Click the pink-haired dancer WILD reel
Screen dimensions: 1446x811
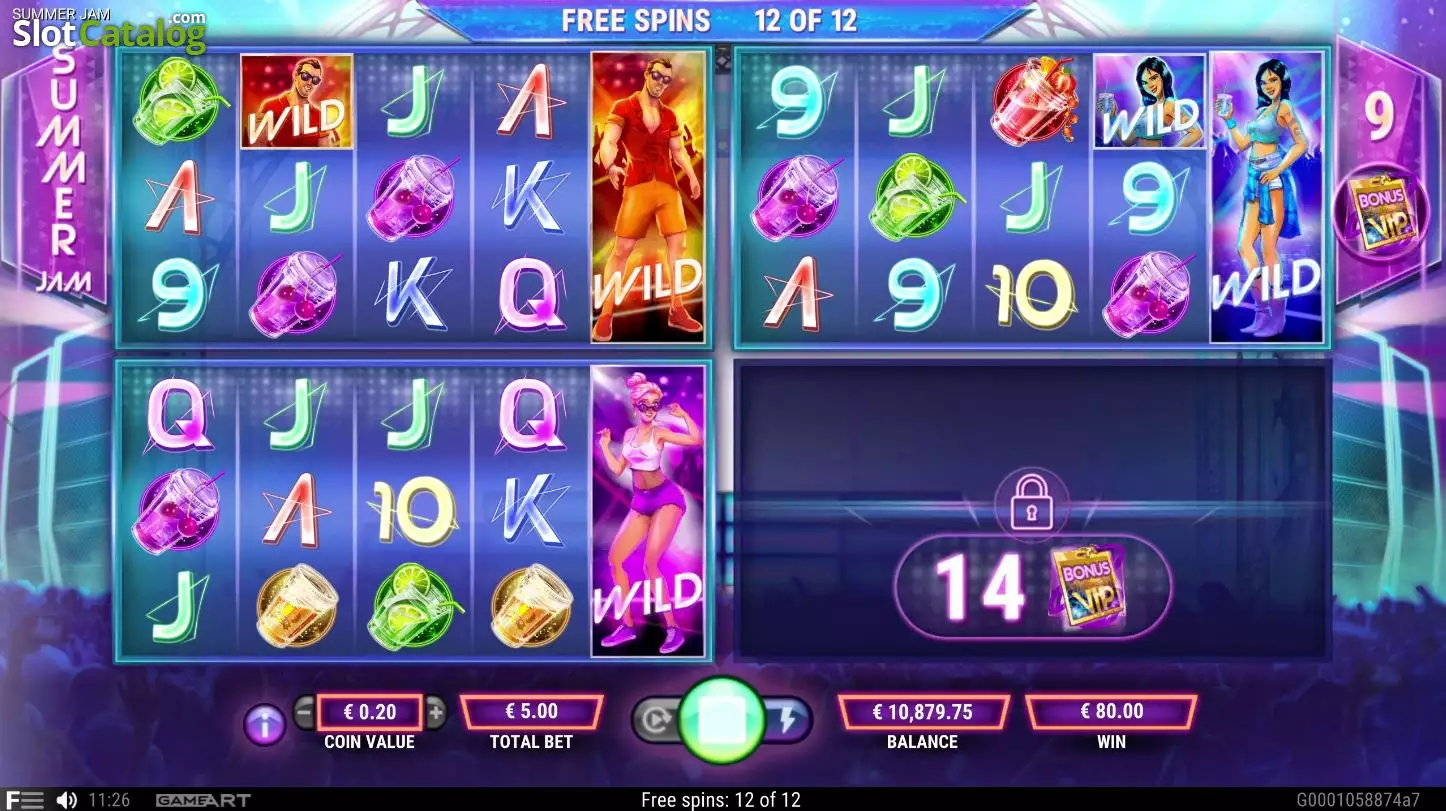[x=648, y=511]
